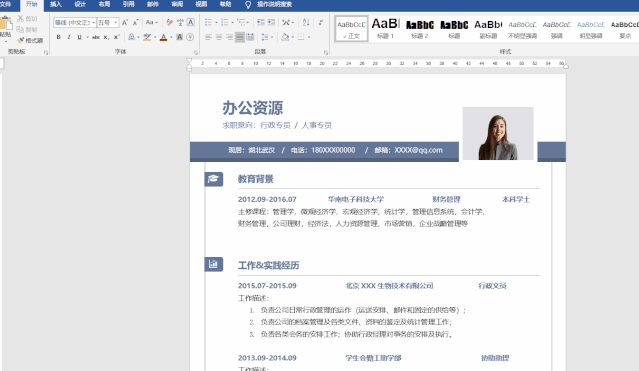Image resolution: width=639 pixels, height=371 pixels.
Task: Apply distributed alignment
Action: click(x=250, y=37)
